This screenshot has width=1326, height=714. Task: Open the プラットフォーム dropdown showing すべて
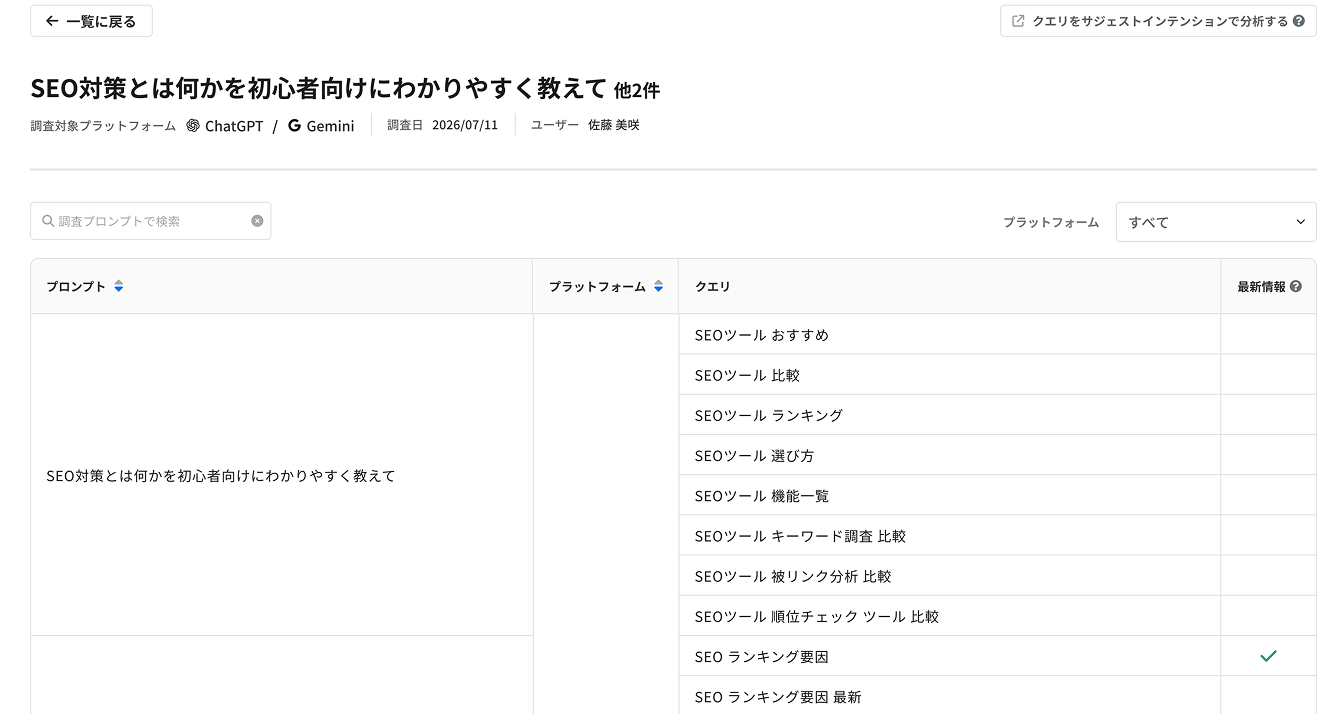point(1216,222)
